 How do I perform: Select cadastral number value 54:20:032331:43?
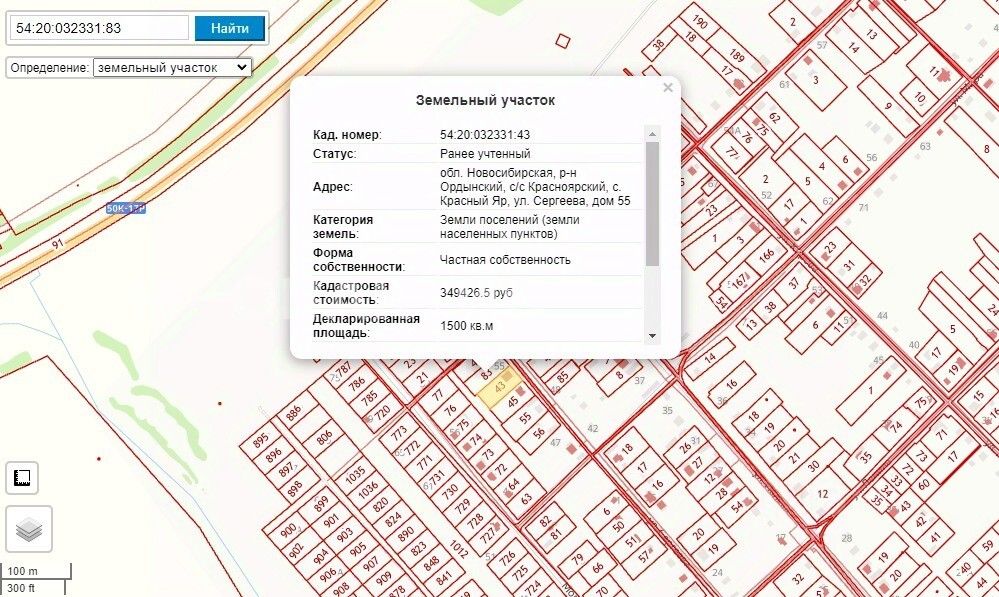point(485,134)
